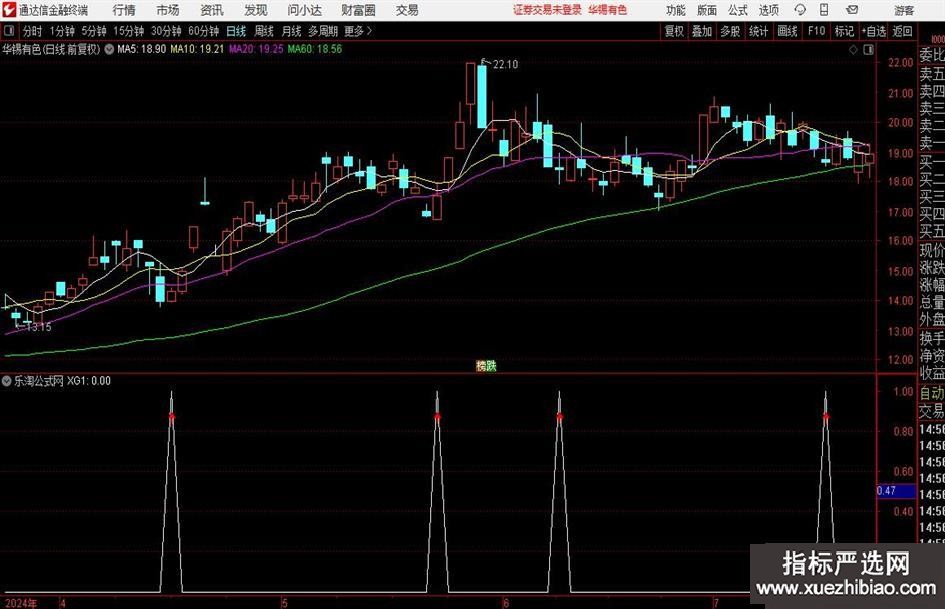Image resolution: width=945 pixels, height=609 pixels.
Task: Click the 13.15 low price marker
Action: (39, 327)
